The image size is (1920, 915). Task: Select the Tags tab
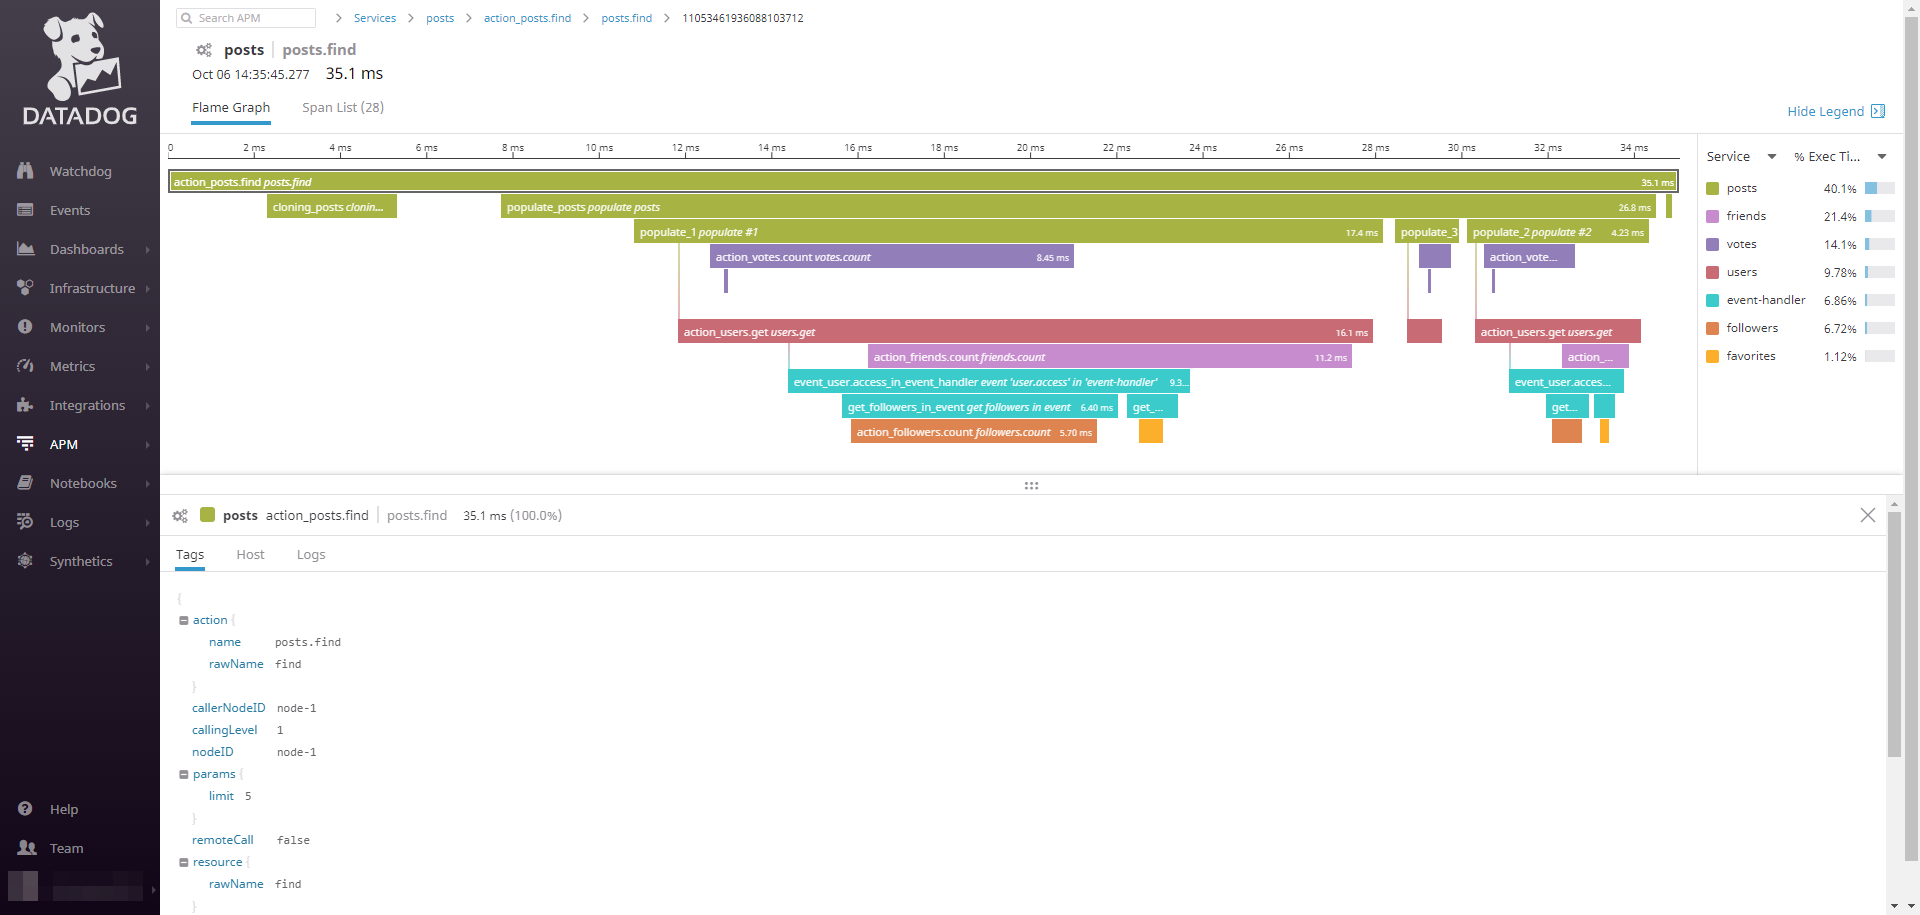[190, 555]
